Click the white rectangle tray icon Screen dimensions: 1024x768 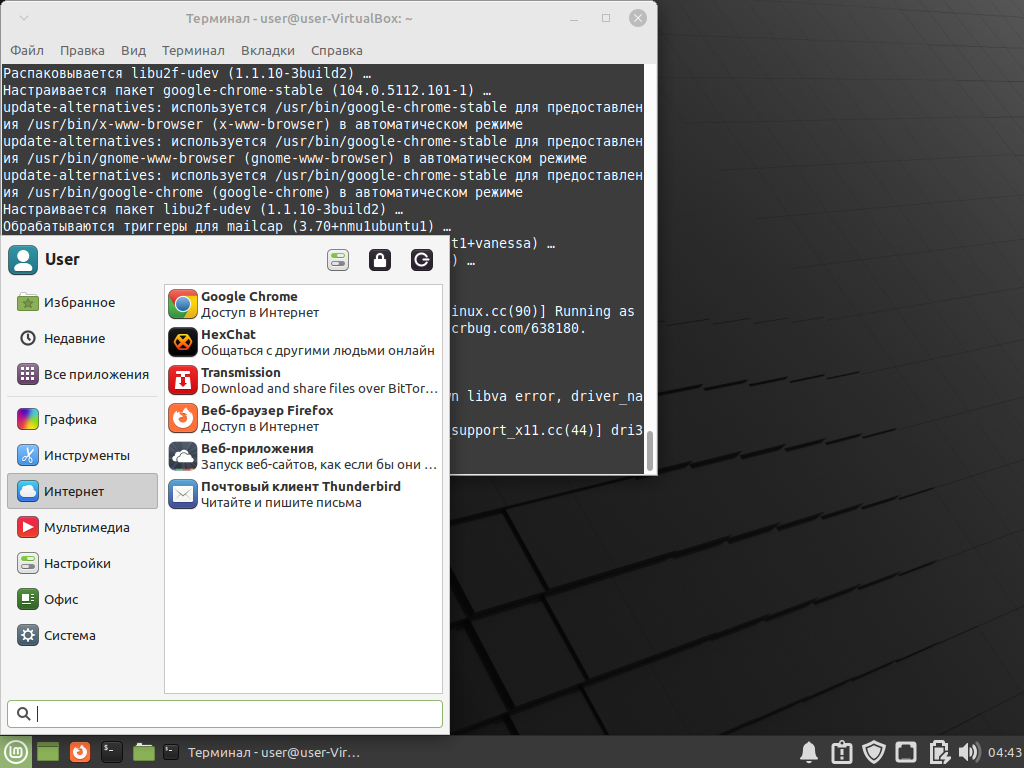pos(906,752)
